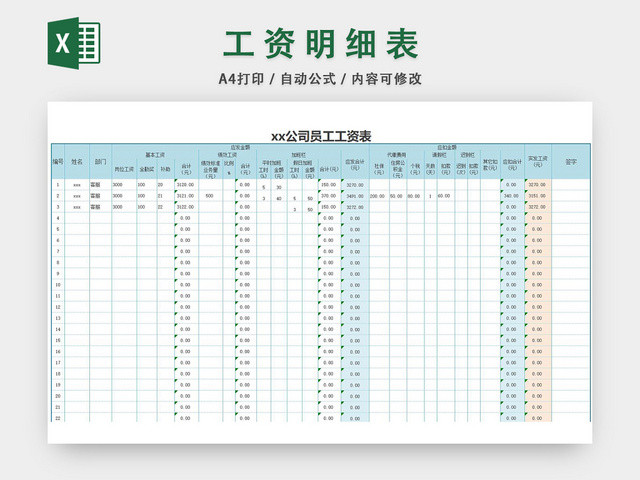640x480 pixels.
Task: Select the 3272.00 cell under 应发合计
Action: (x=355, y=207)
